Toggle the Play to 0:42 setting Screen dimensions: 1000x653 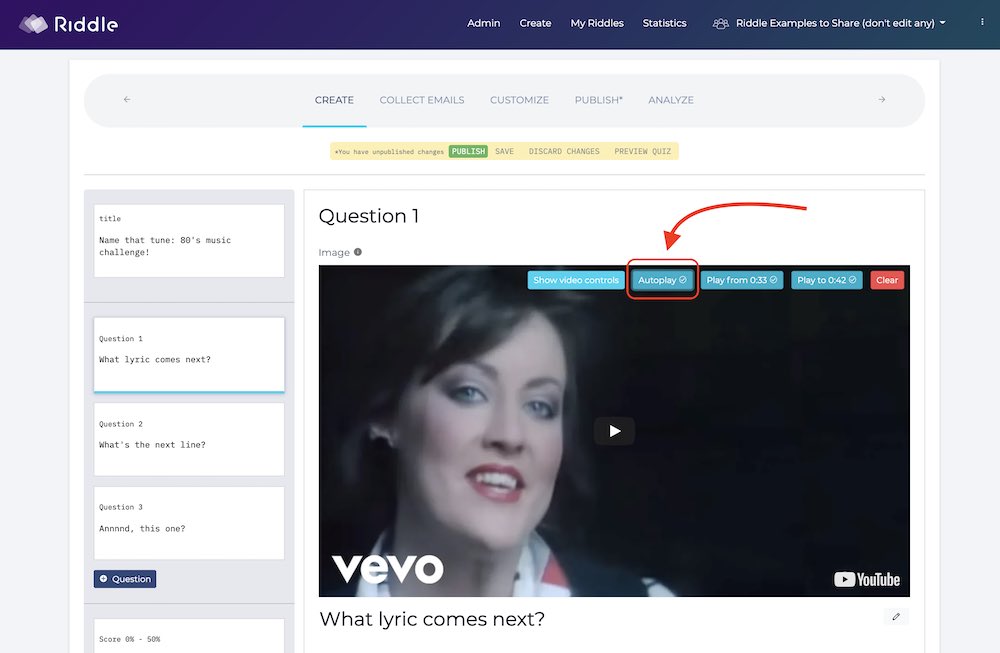pyautogui.click(x=827, y=280)
